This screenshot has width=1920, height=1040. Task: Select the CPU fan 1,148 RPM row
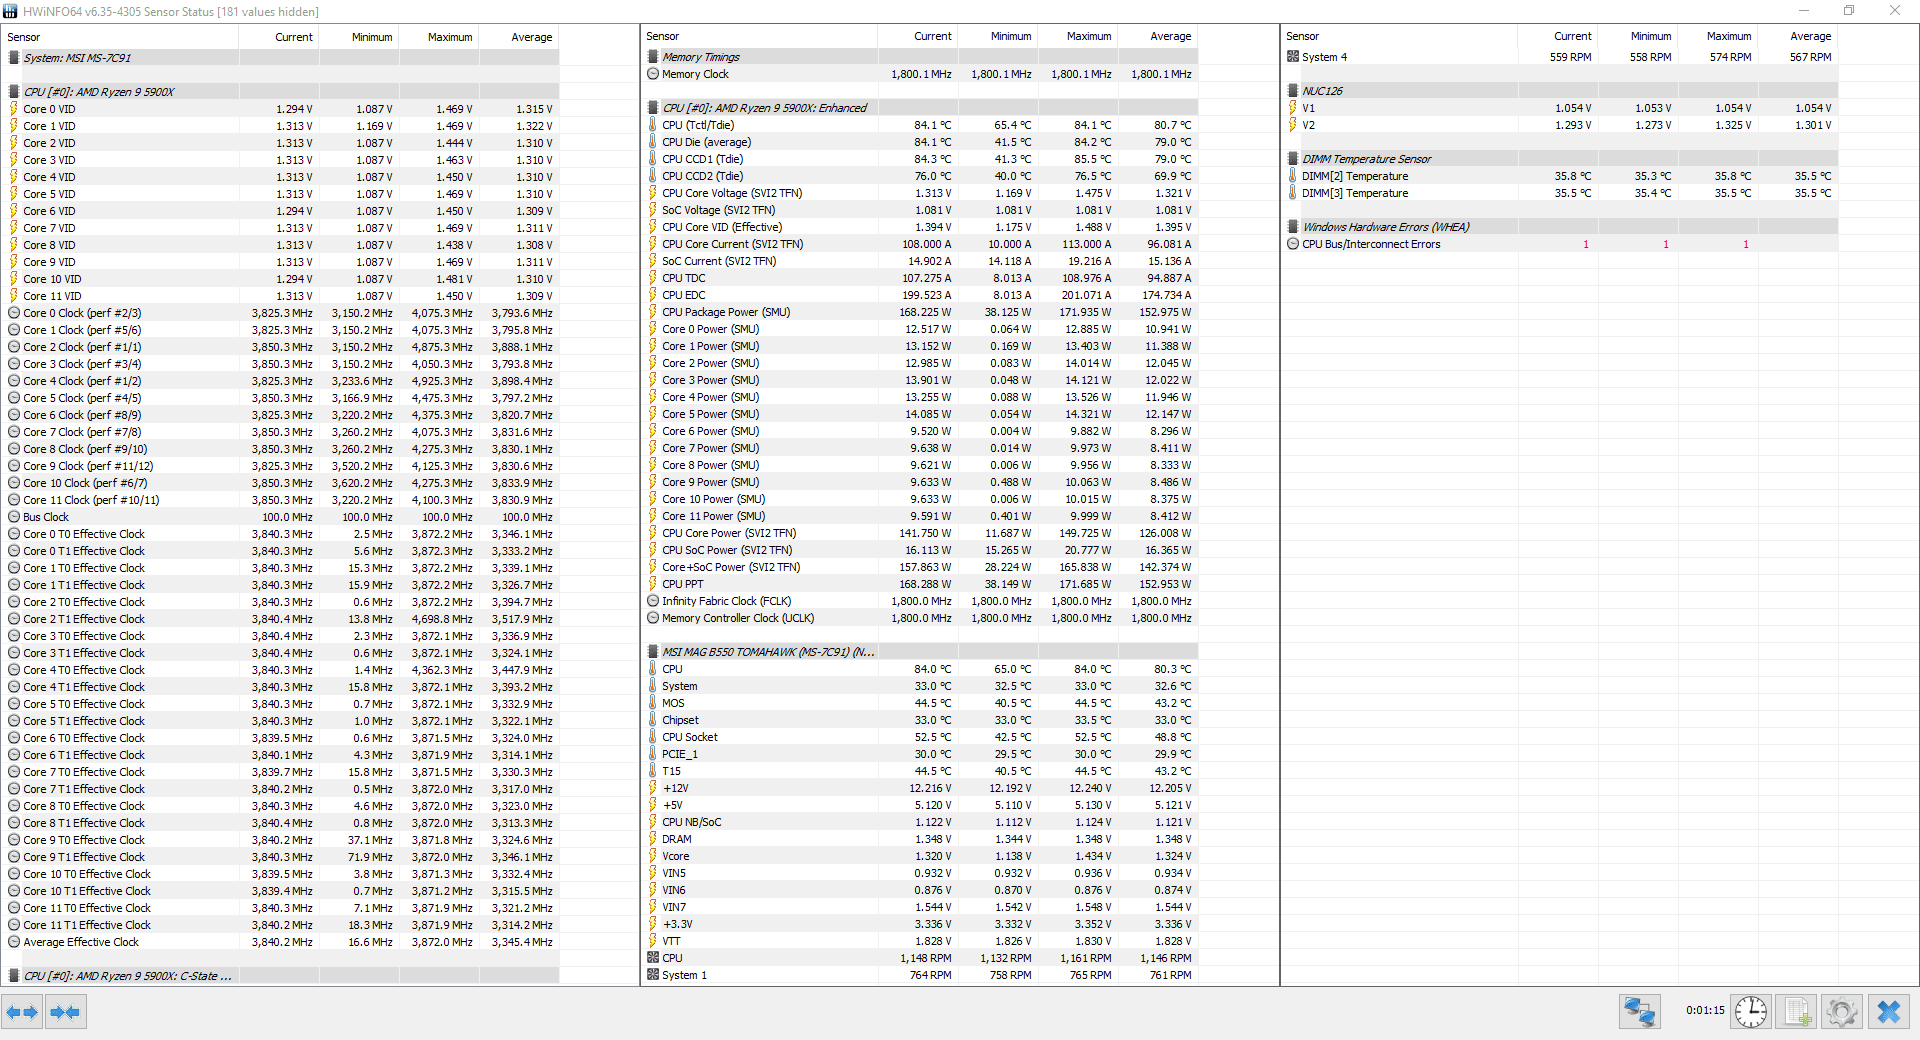click(x=919, y=958)
